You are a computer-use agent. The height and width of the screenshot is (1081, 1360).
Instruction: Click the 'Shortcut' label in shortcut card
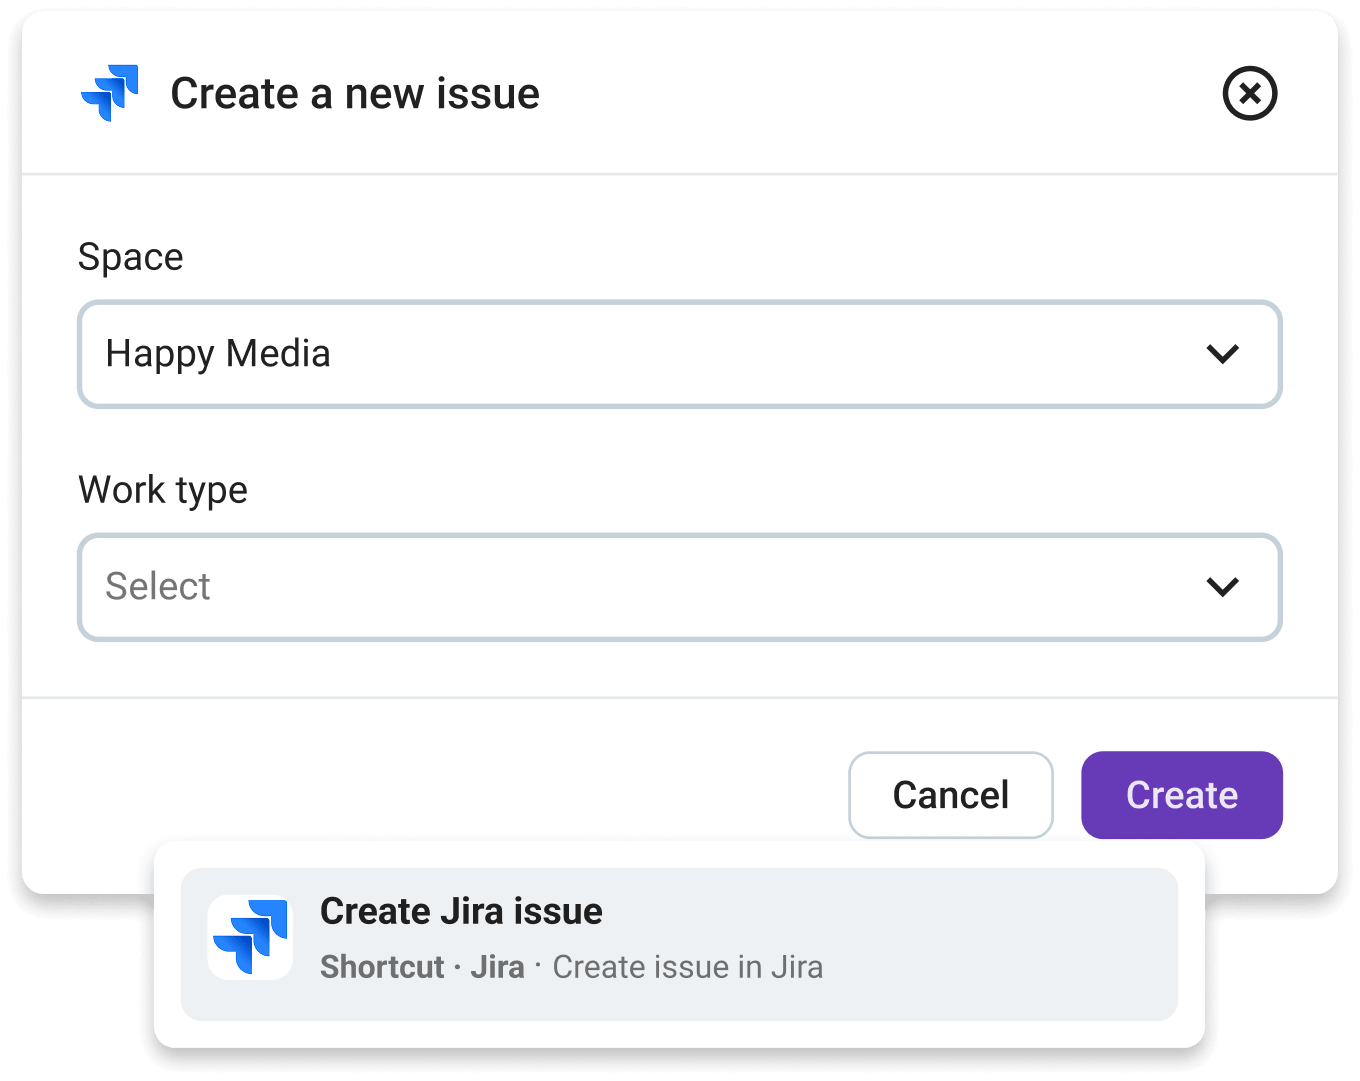tap(382, 967)
